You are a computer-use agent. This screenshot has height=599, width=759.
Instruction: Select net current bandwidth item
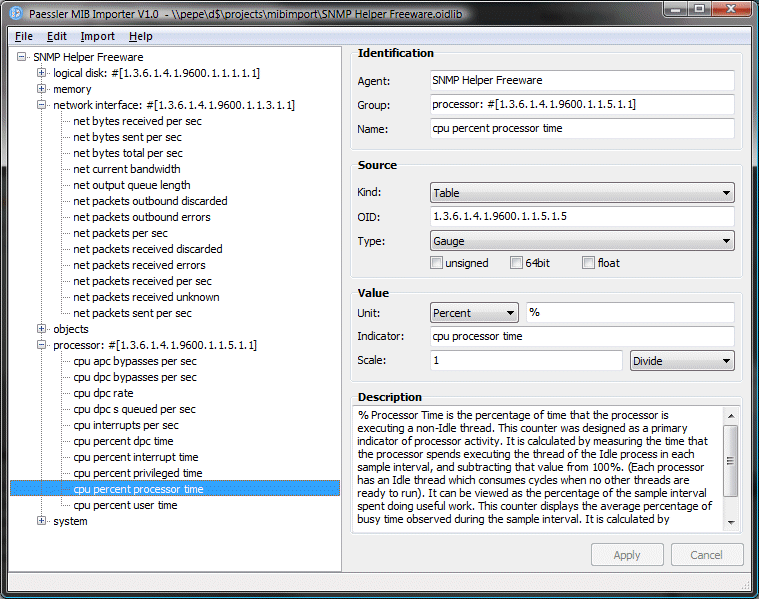pos(127,169)
